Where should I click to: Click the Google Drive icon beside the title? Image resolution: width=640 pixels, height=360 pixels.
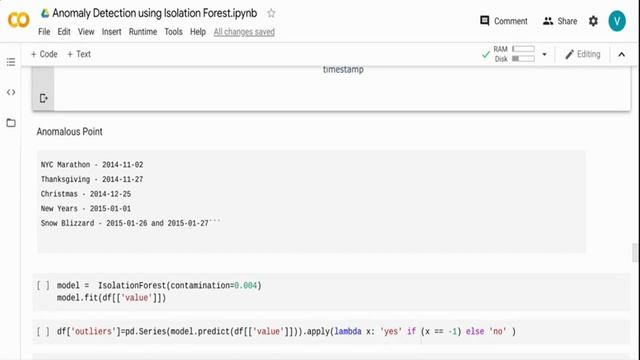[x=45, y=13]
